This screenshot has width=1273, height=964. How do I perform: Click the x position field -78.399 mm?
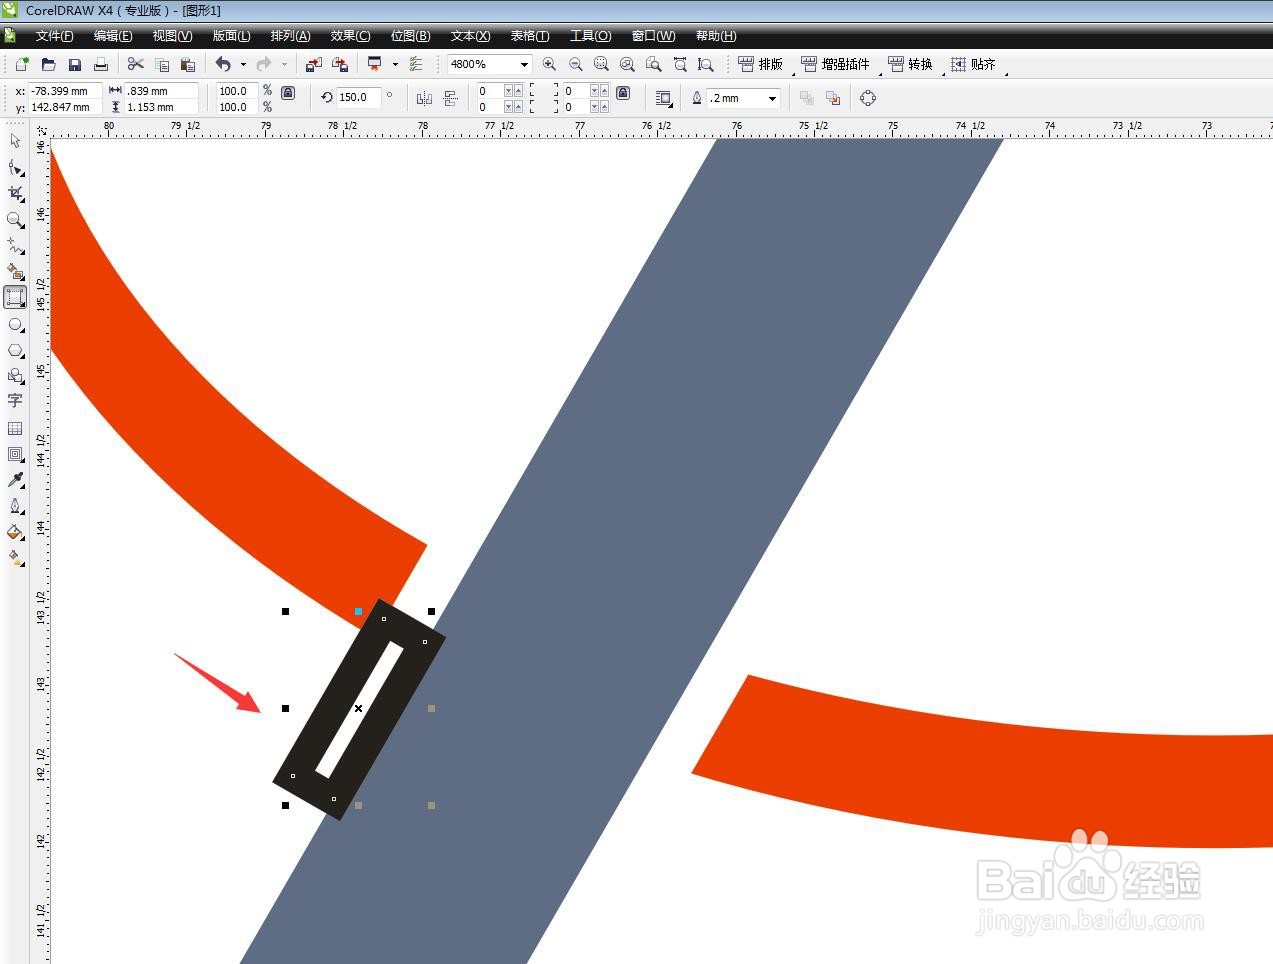click(64, 91)
